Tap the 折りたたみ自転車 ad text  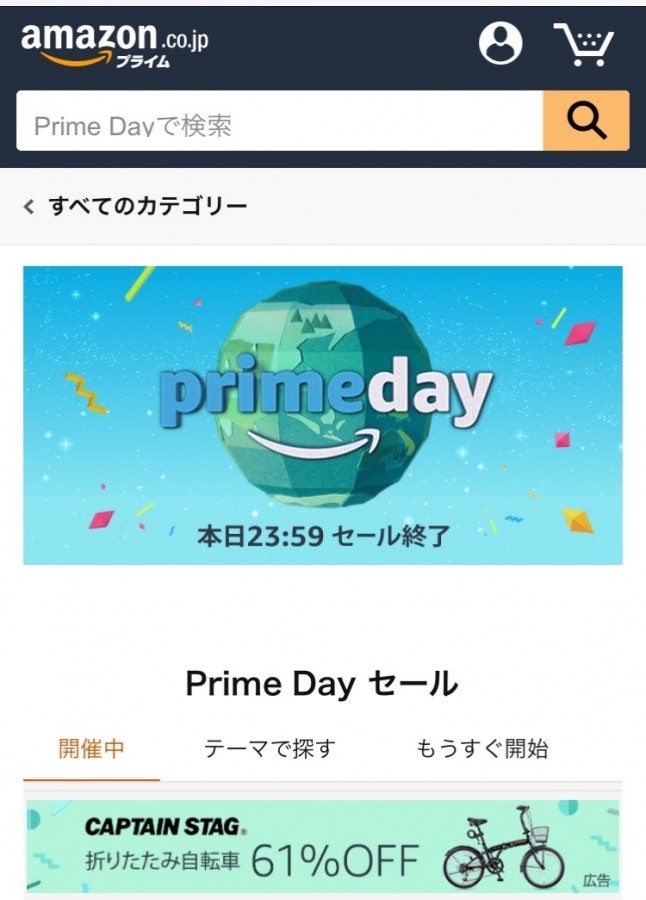point(163,861)
